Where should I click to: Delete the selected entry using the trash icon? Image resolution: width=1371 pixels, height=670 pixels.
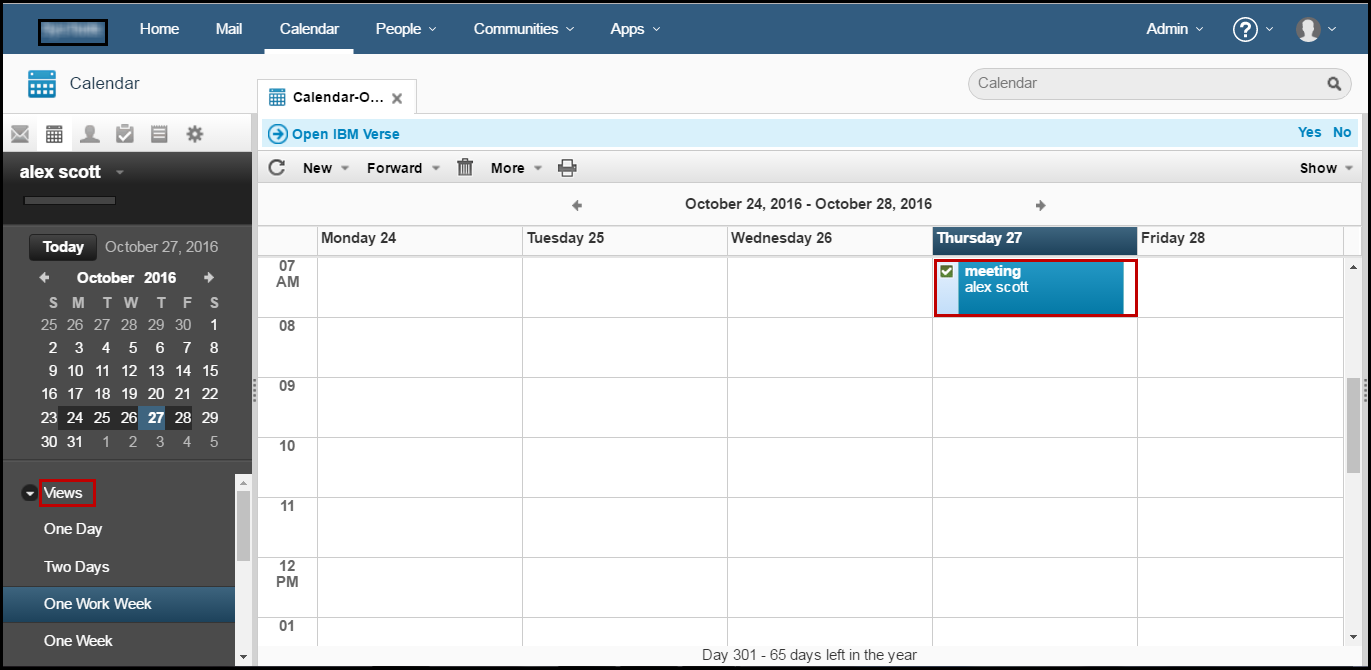tap(465, 167)
